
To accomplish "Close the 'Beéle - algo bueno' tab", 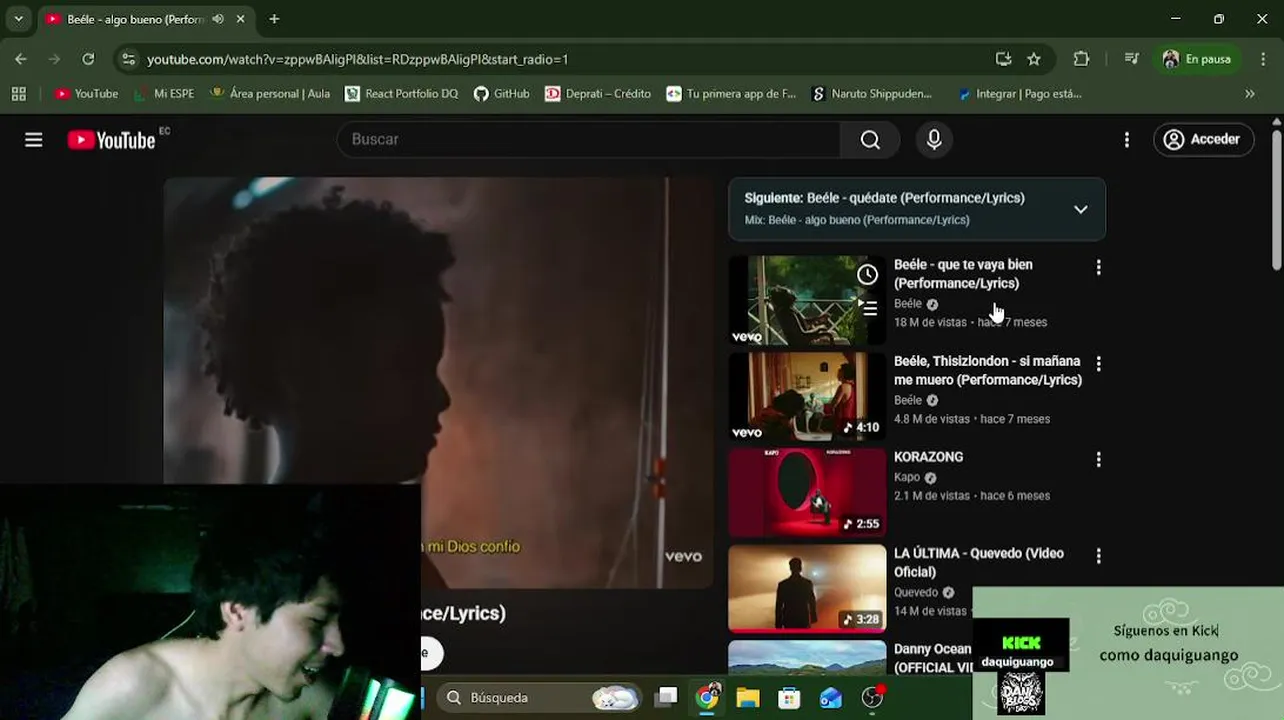I will pyautogui.click(x=241, y=19).
